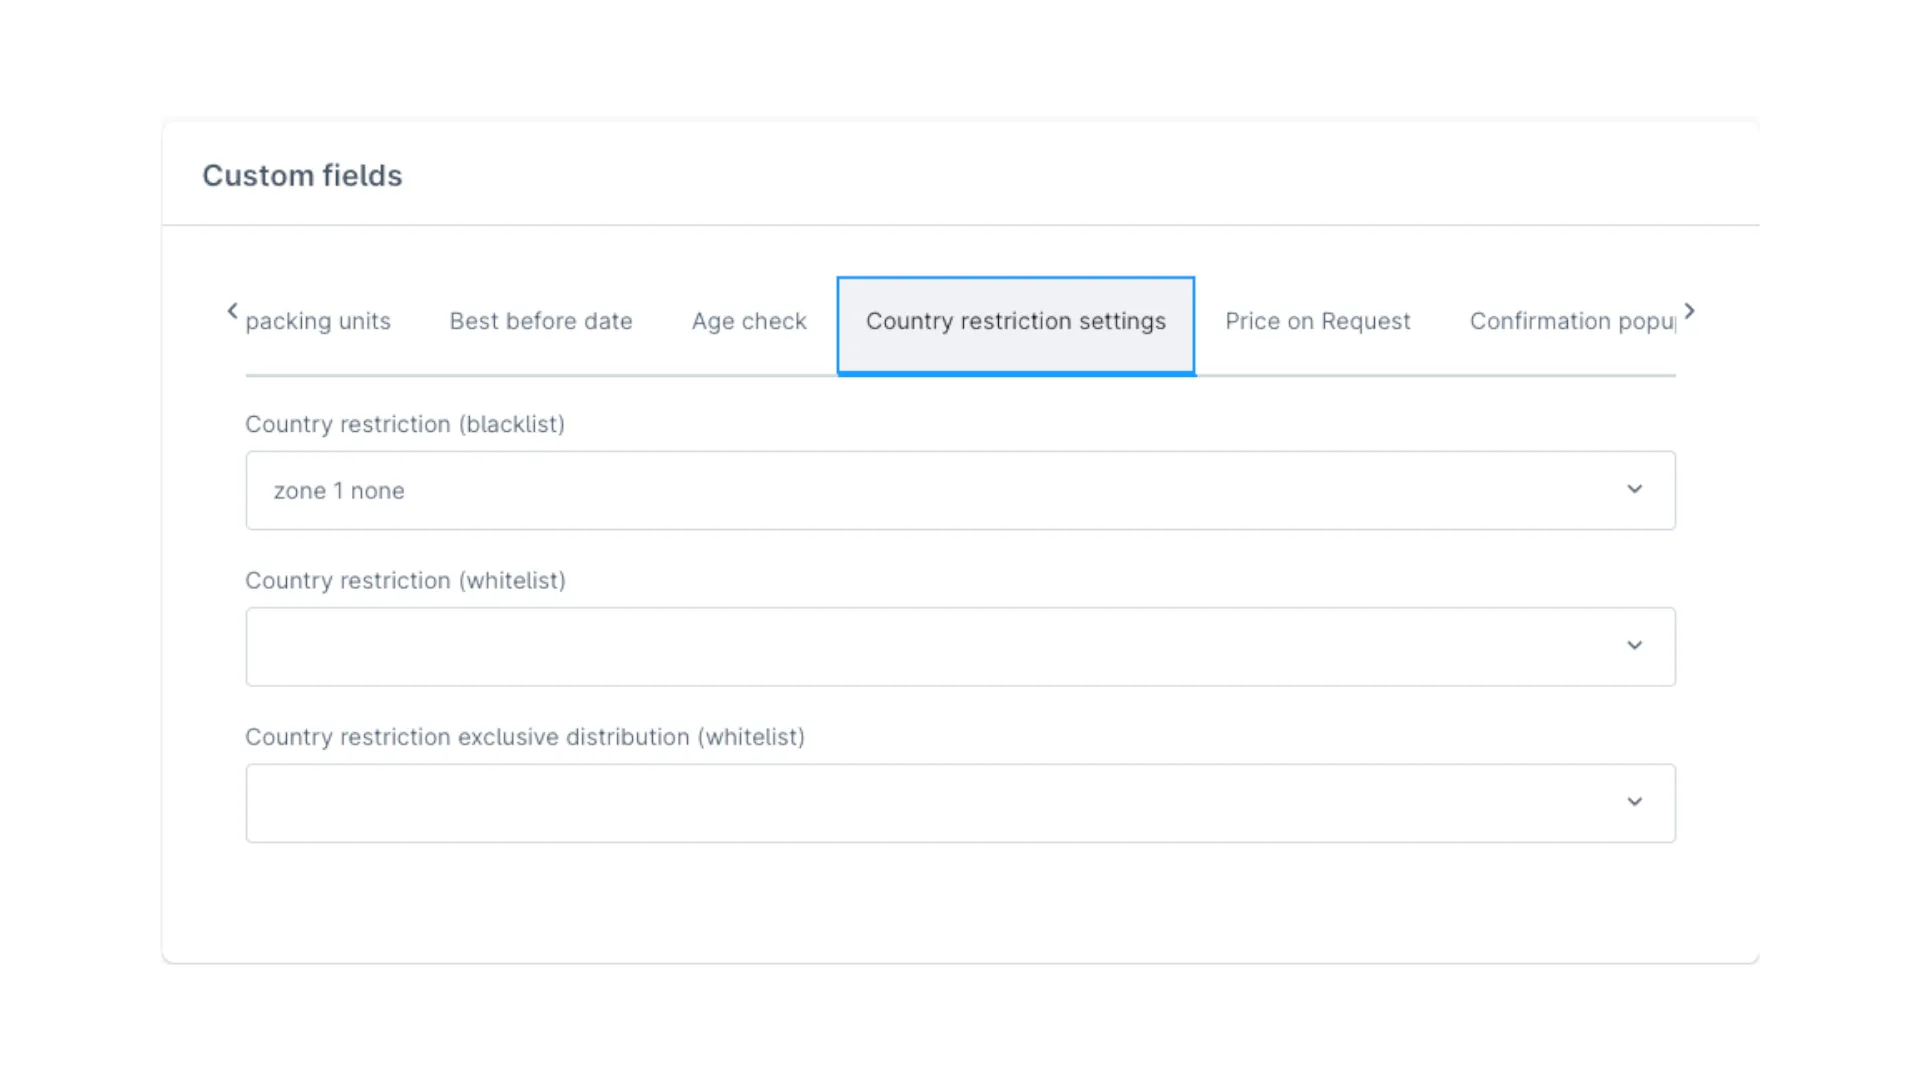Switch to the Price on Request tab

point(1317,321)
